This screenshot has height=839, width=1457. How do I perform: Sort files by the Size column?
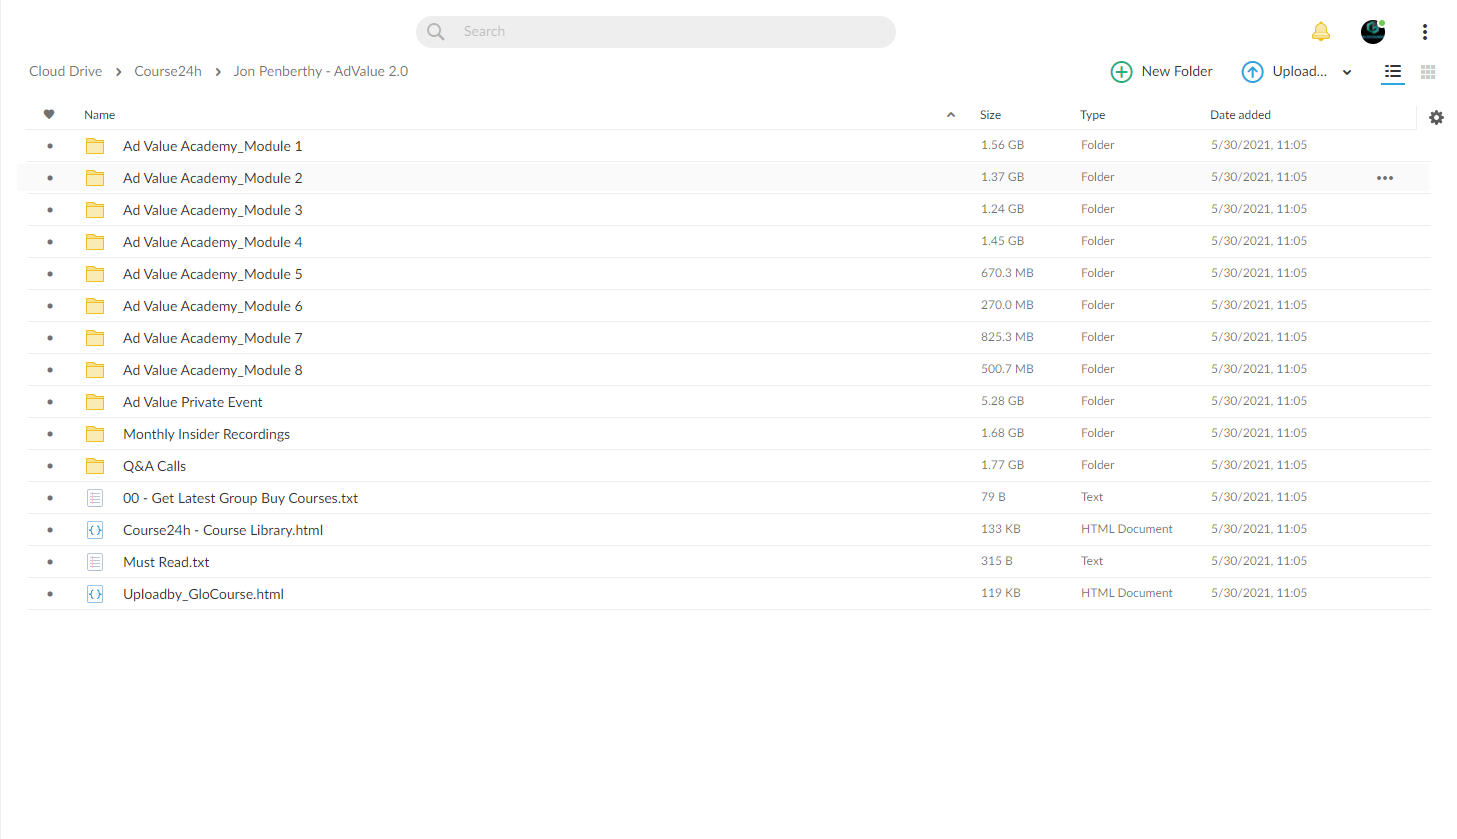point(990,115)
